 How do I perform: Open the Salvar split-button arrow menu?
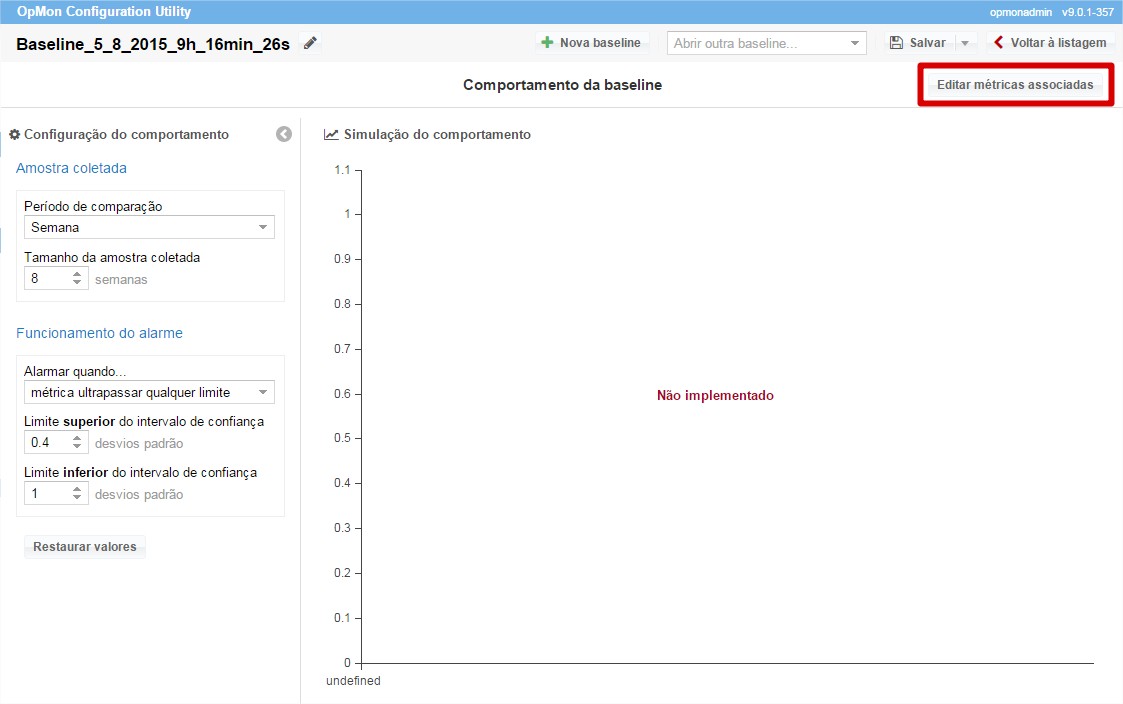point(965,43)
